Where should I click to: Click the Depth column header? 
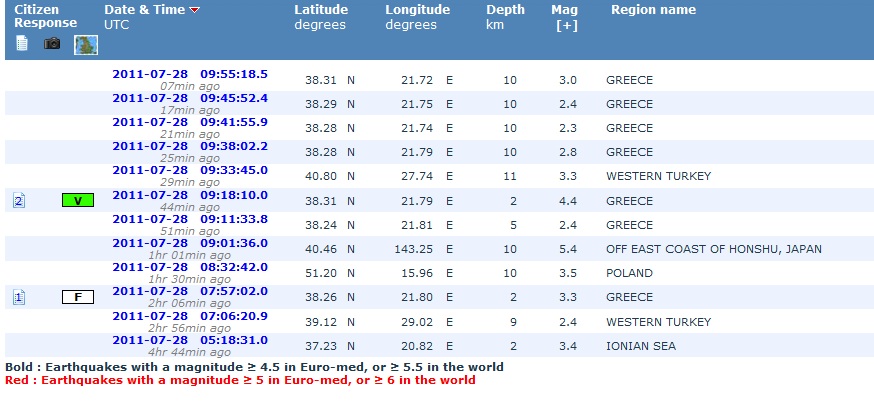coord(504,10)
